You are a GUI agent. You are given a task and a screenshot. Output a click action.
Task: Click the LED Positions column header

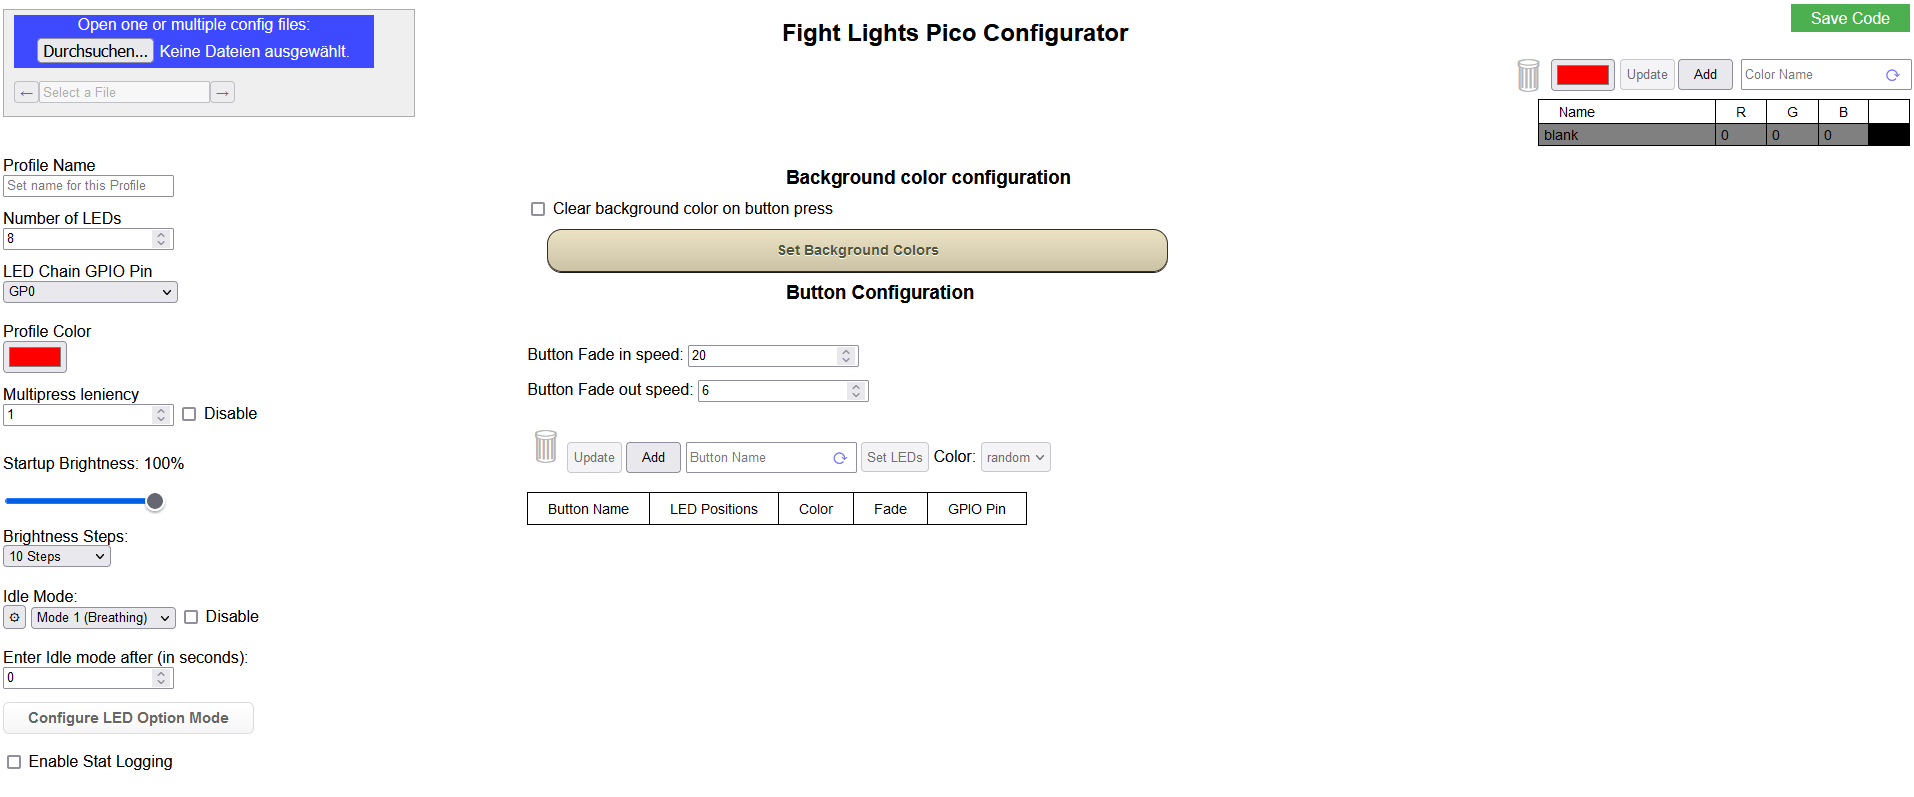(x=713, y=509)
